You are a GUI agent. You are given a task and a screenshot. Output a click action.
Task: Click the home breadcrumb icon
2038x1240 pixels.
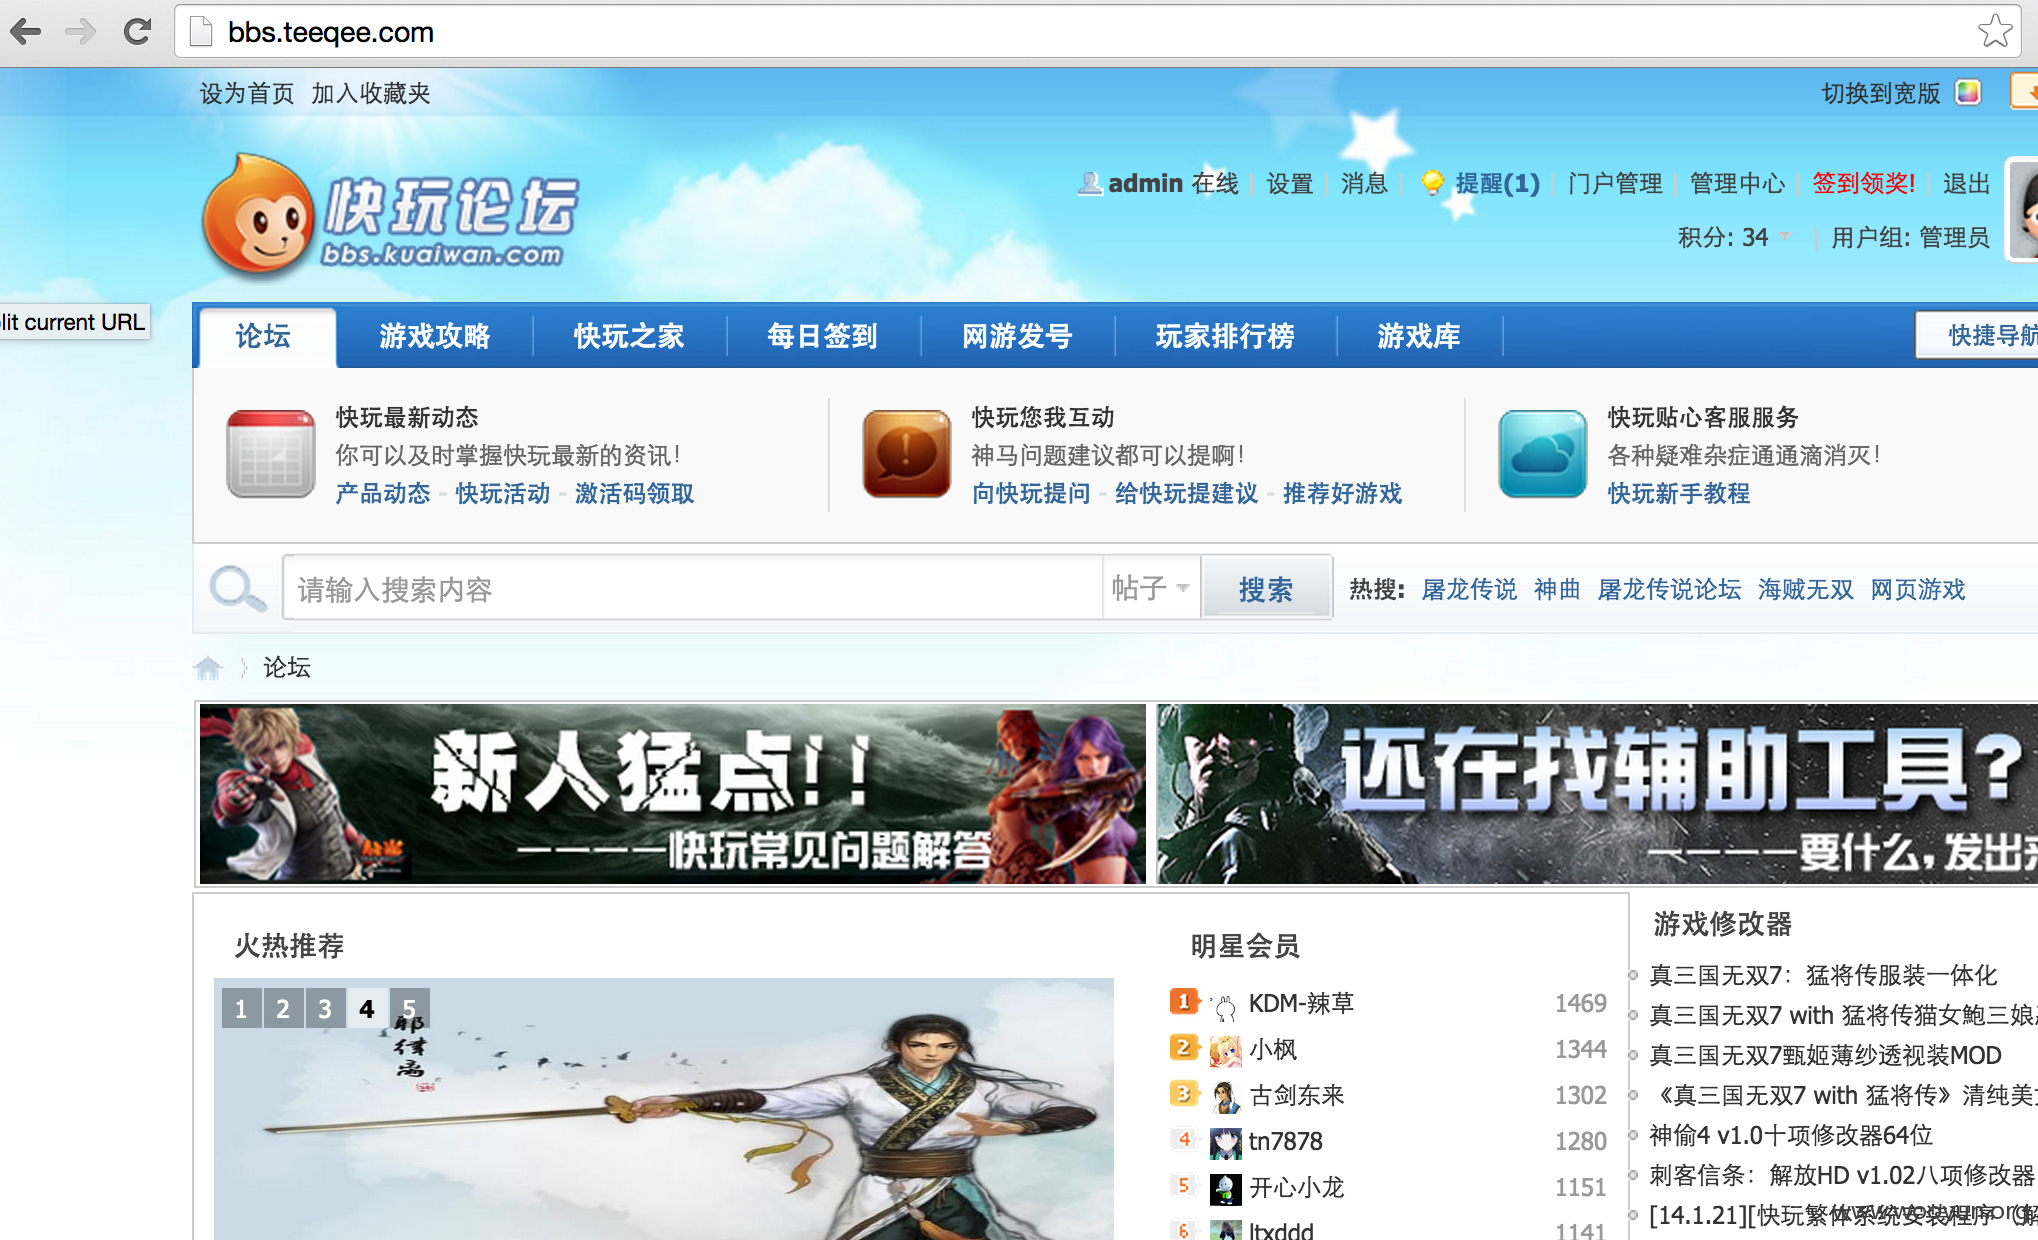[208, 667]
